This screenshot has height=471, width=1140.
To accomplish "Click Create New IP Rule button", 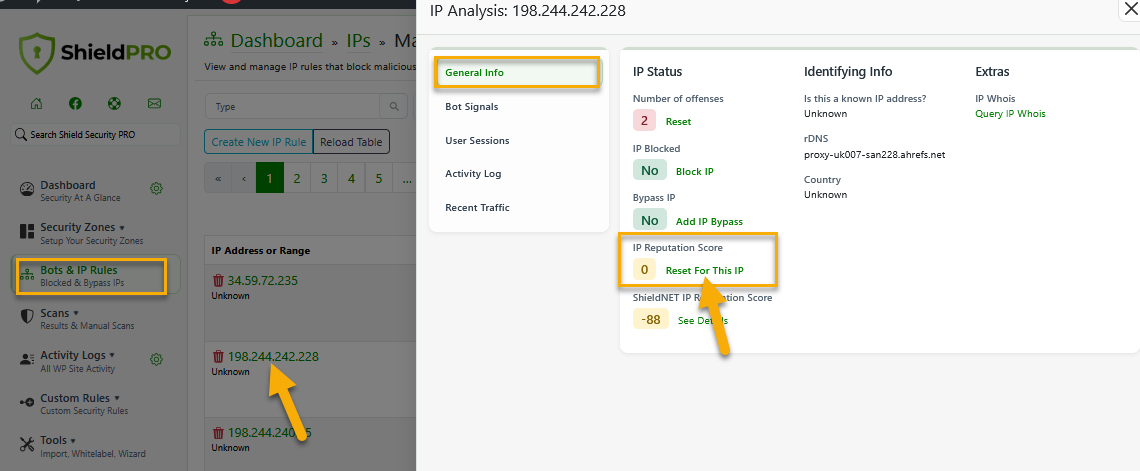I will (x=259, y=142).
